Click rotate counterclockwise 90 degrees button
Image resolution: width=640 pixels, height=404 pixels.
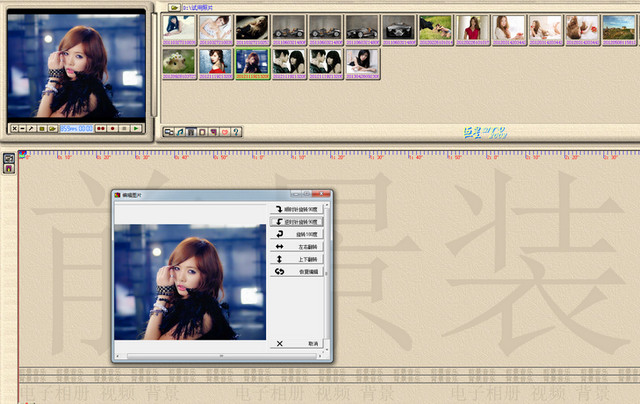(x=296, y=221)
